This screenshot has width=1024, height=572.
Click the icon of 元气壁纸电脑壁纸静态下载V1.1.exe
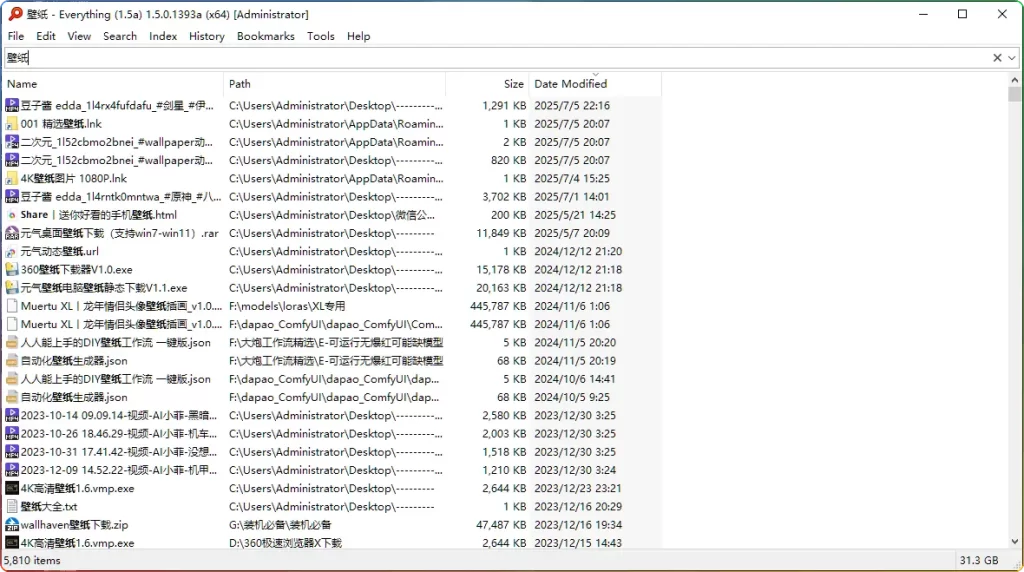click(11, 287)
